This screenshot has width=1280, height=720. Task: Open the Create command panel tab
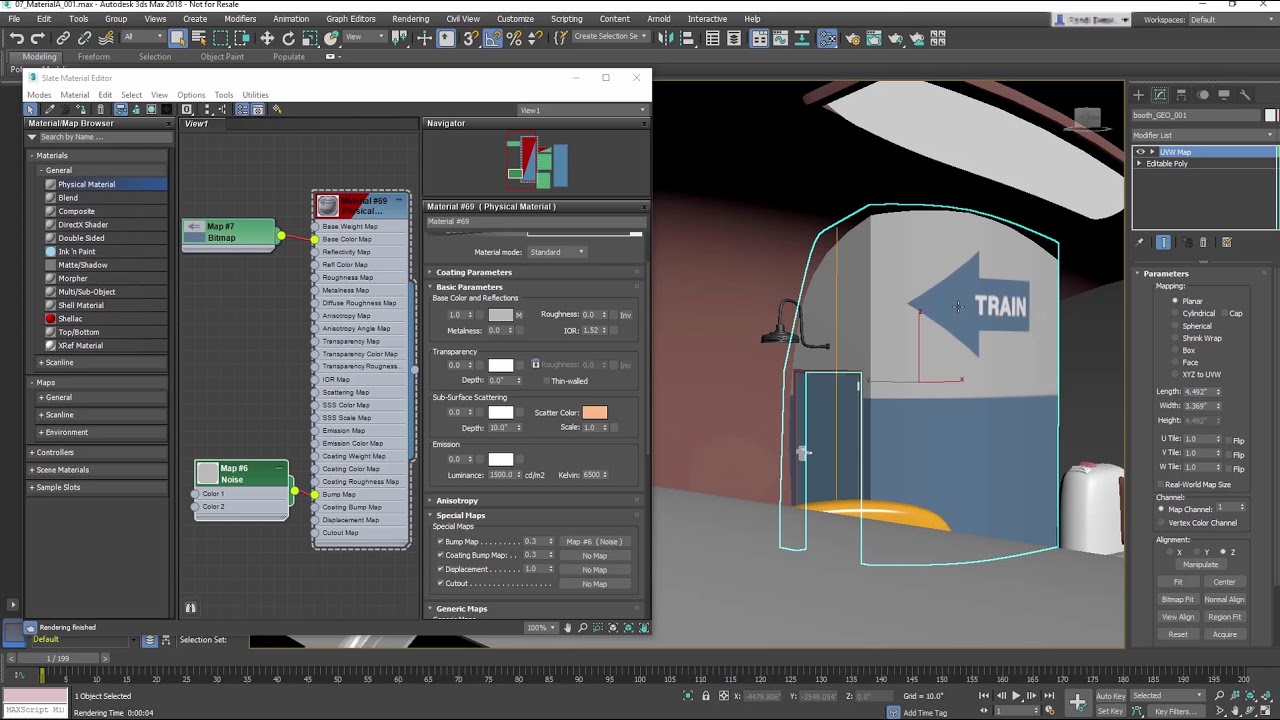pyautogui.click(x=1138, y=95)
